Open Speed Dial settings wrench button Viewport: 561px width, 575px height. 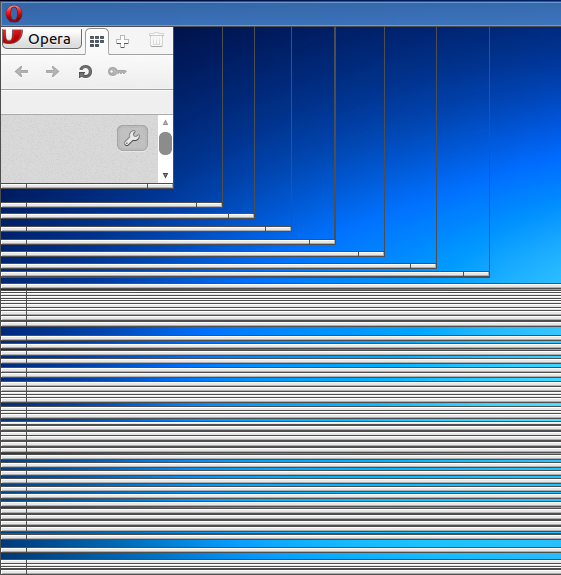click(132, 138)
